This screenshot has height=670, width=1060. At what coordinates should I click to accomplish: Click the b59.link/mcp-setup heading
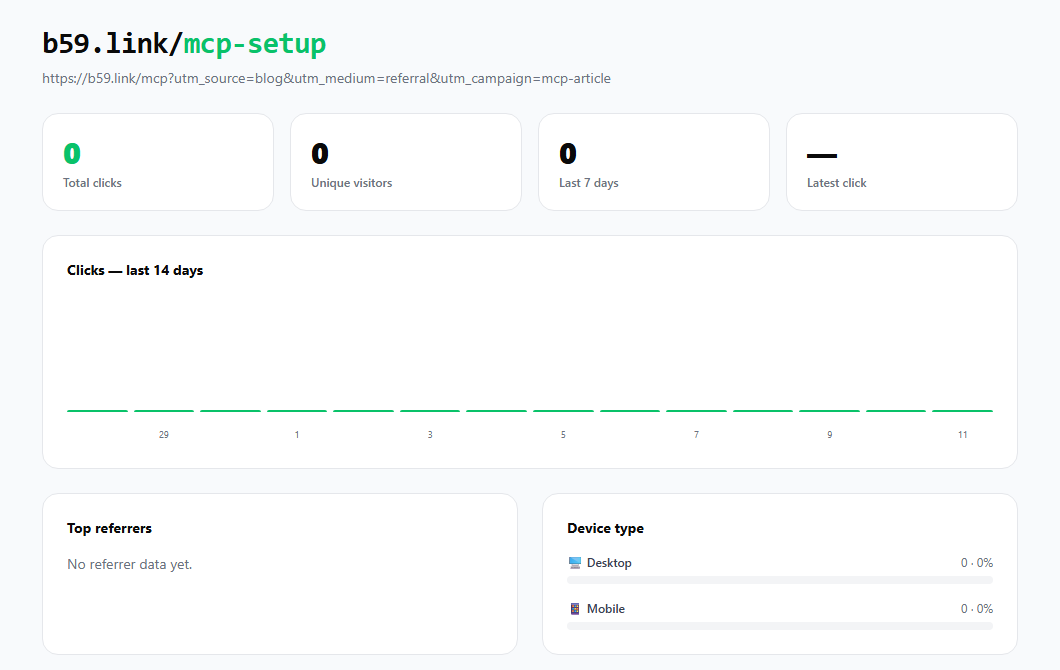(x=184, y=44)
